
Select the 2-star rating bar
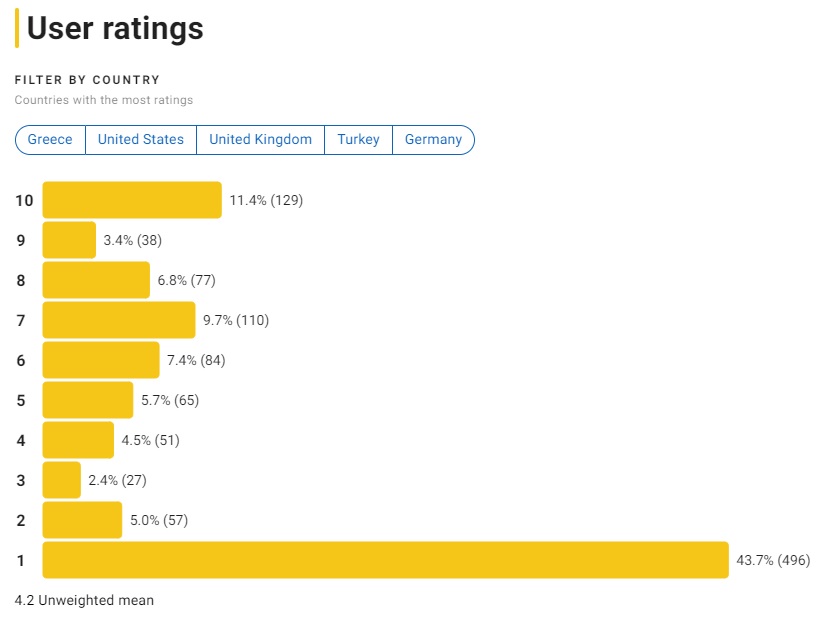[x=82, y=520]
